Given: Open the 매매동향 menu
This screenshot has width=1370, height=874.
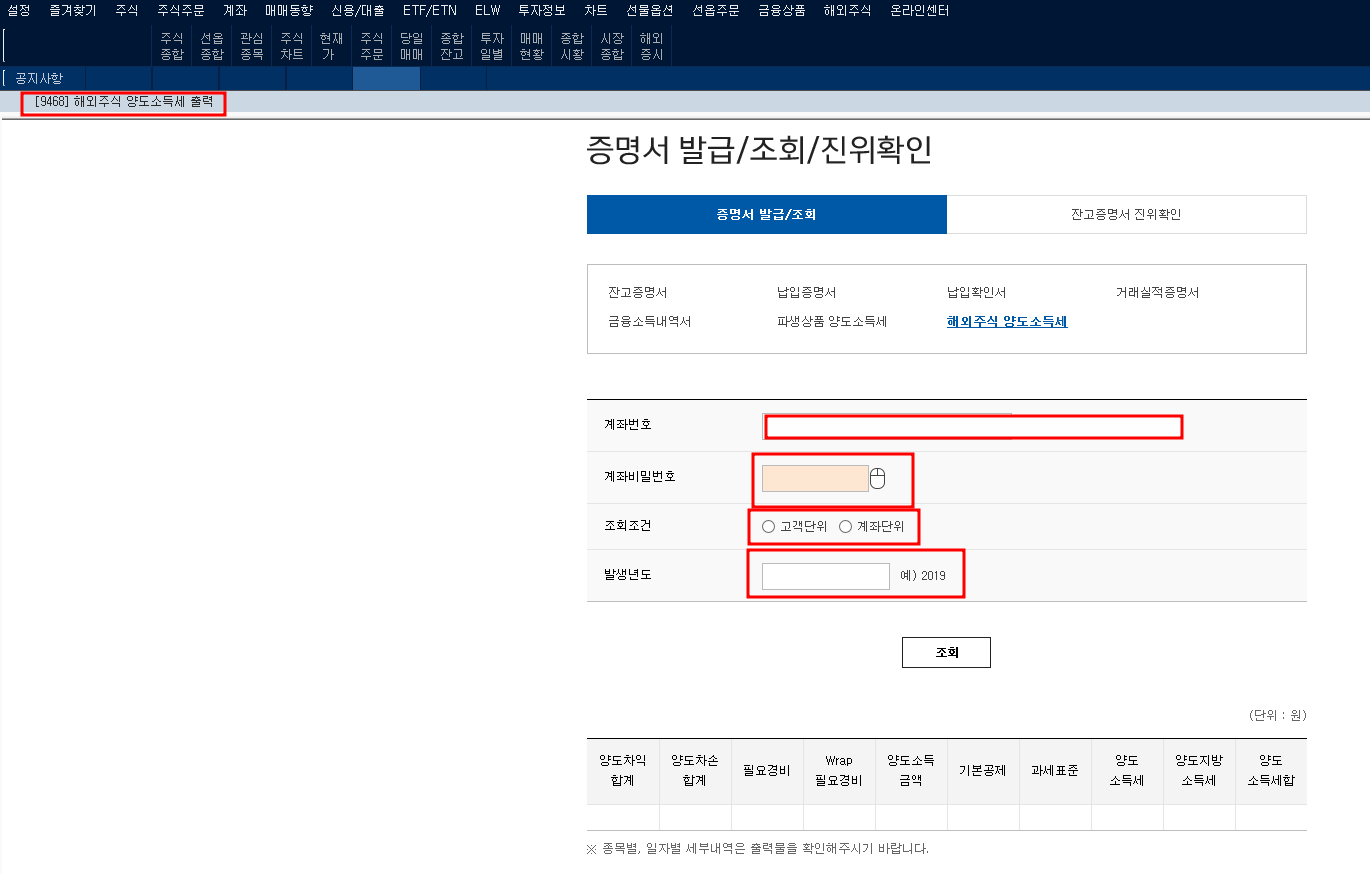Looking at the screenshot, I should pyautogui.click(x=289, y=11).
